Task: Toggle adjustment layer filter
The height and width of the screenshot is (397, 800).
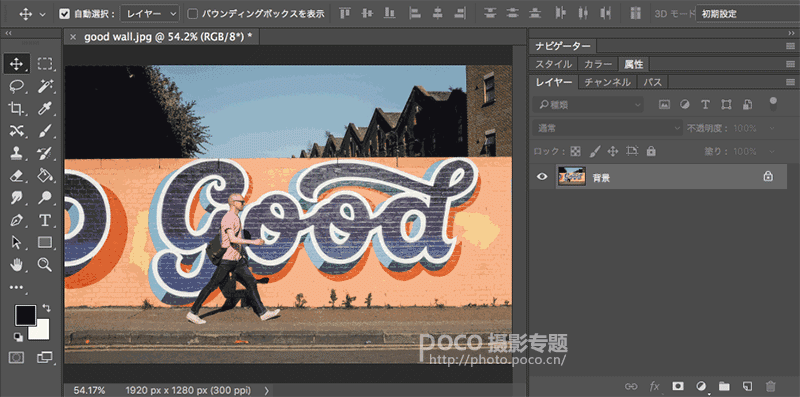Action: coord(685,105)
